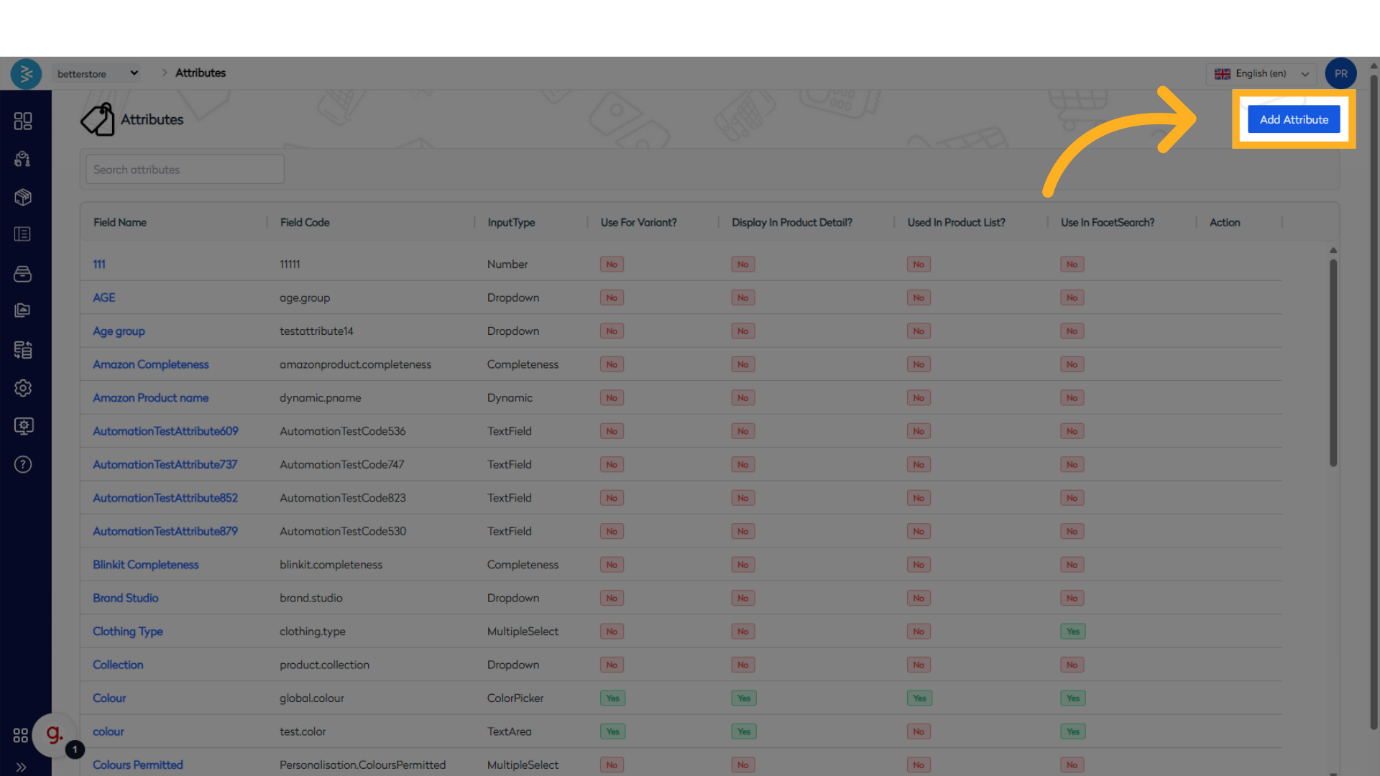The image size is (1380, 776).
Task: Click the Attributes breadcrumb item
Action: click(200, 73)
